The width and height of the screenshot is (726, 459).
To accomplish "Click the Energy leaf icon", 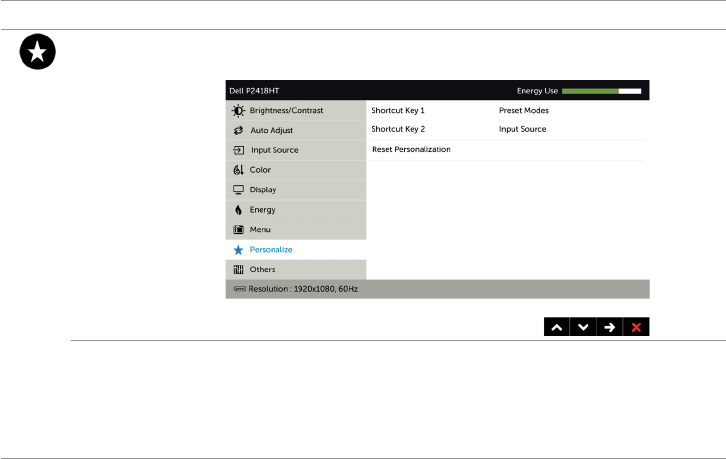I will 238,210.
